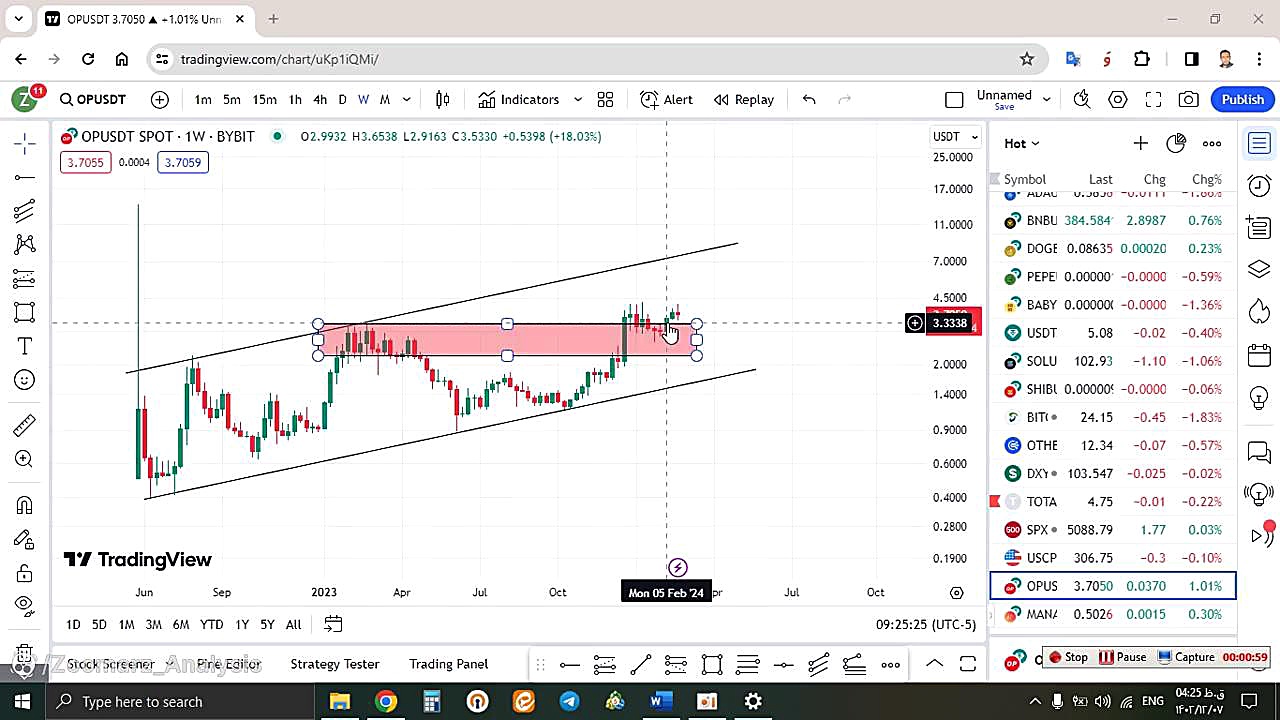This screenshot has height=720, width=1280.
Task: Open the Alerts clock panel
Action: pos(1259,185)
